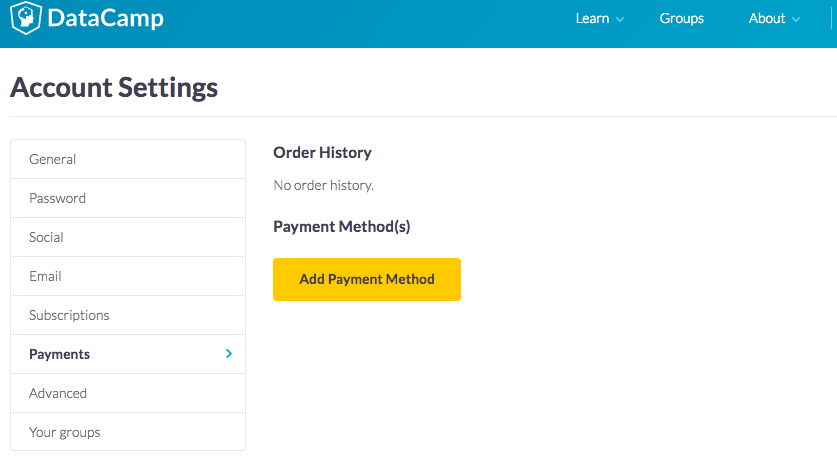Select the Payments sidebar item
This screenshot has height=460, width=837.
[60, 354]
